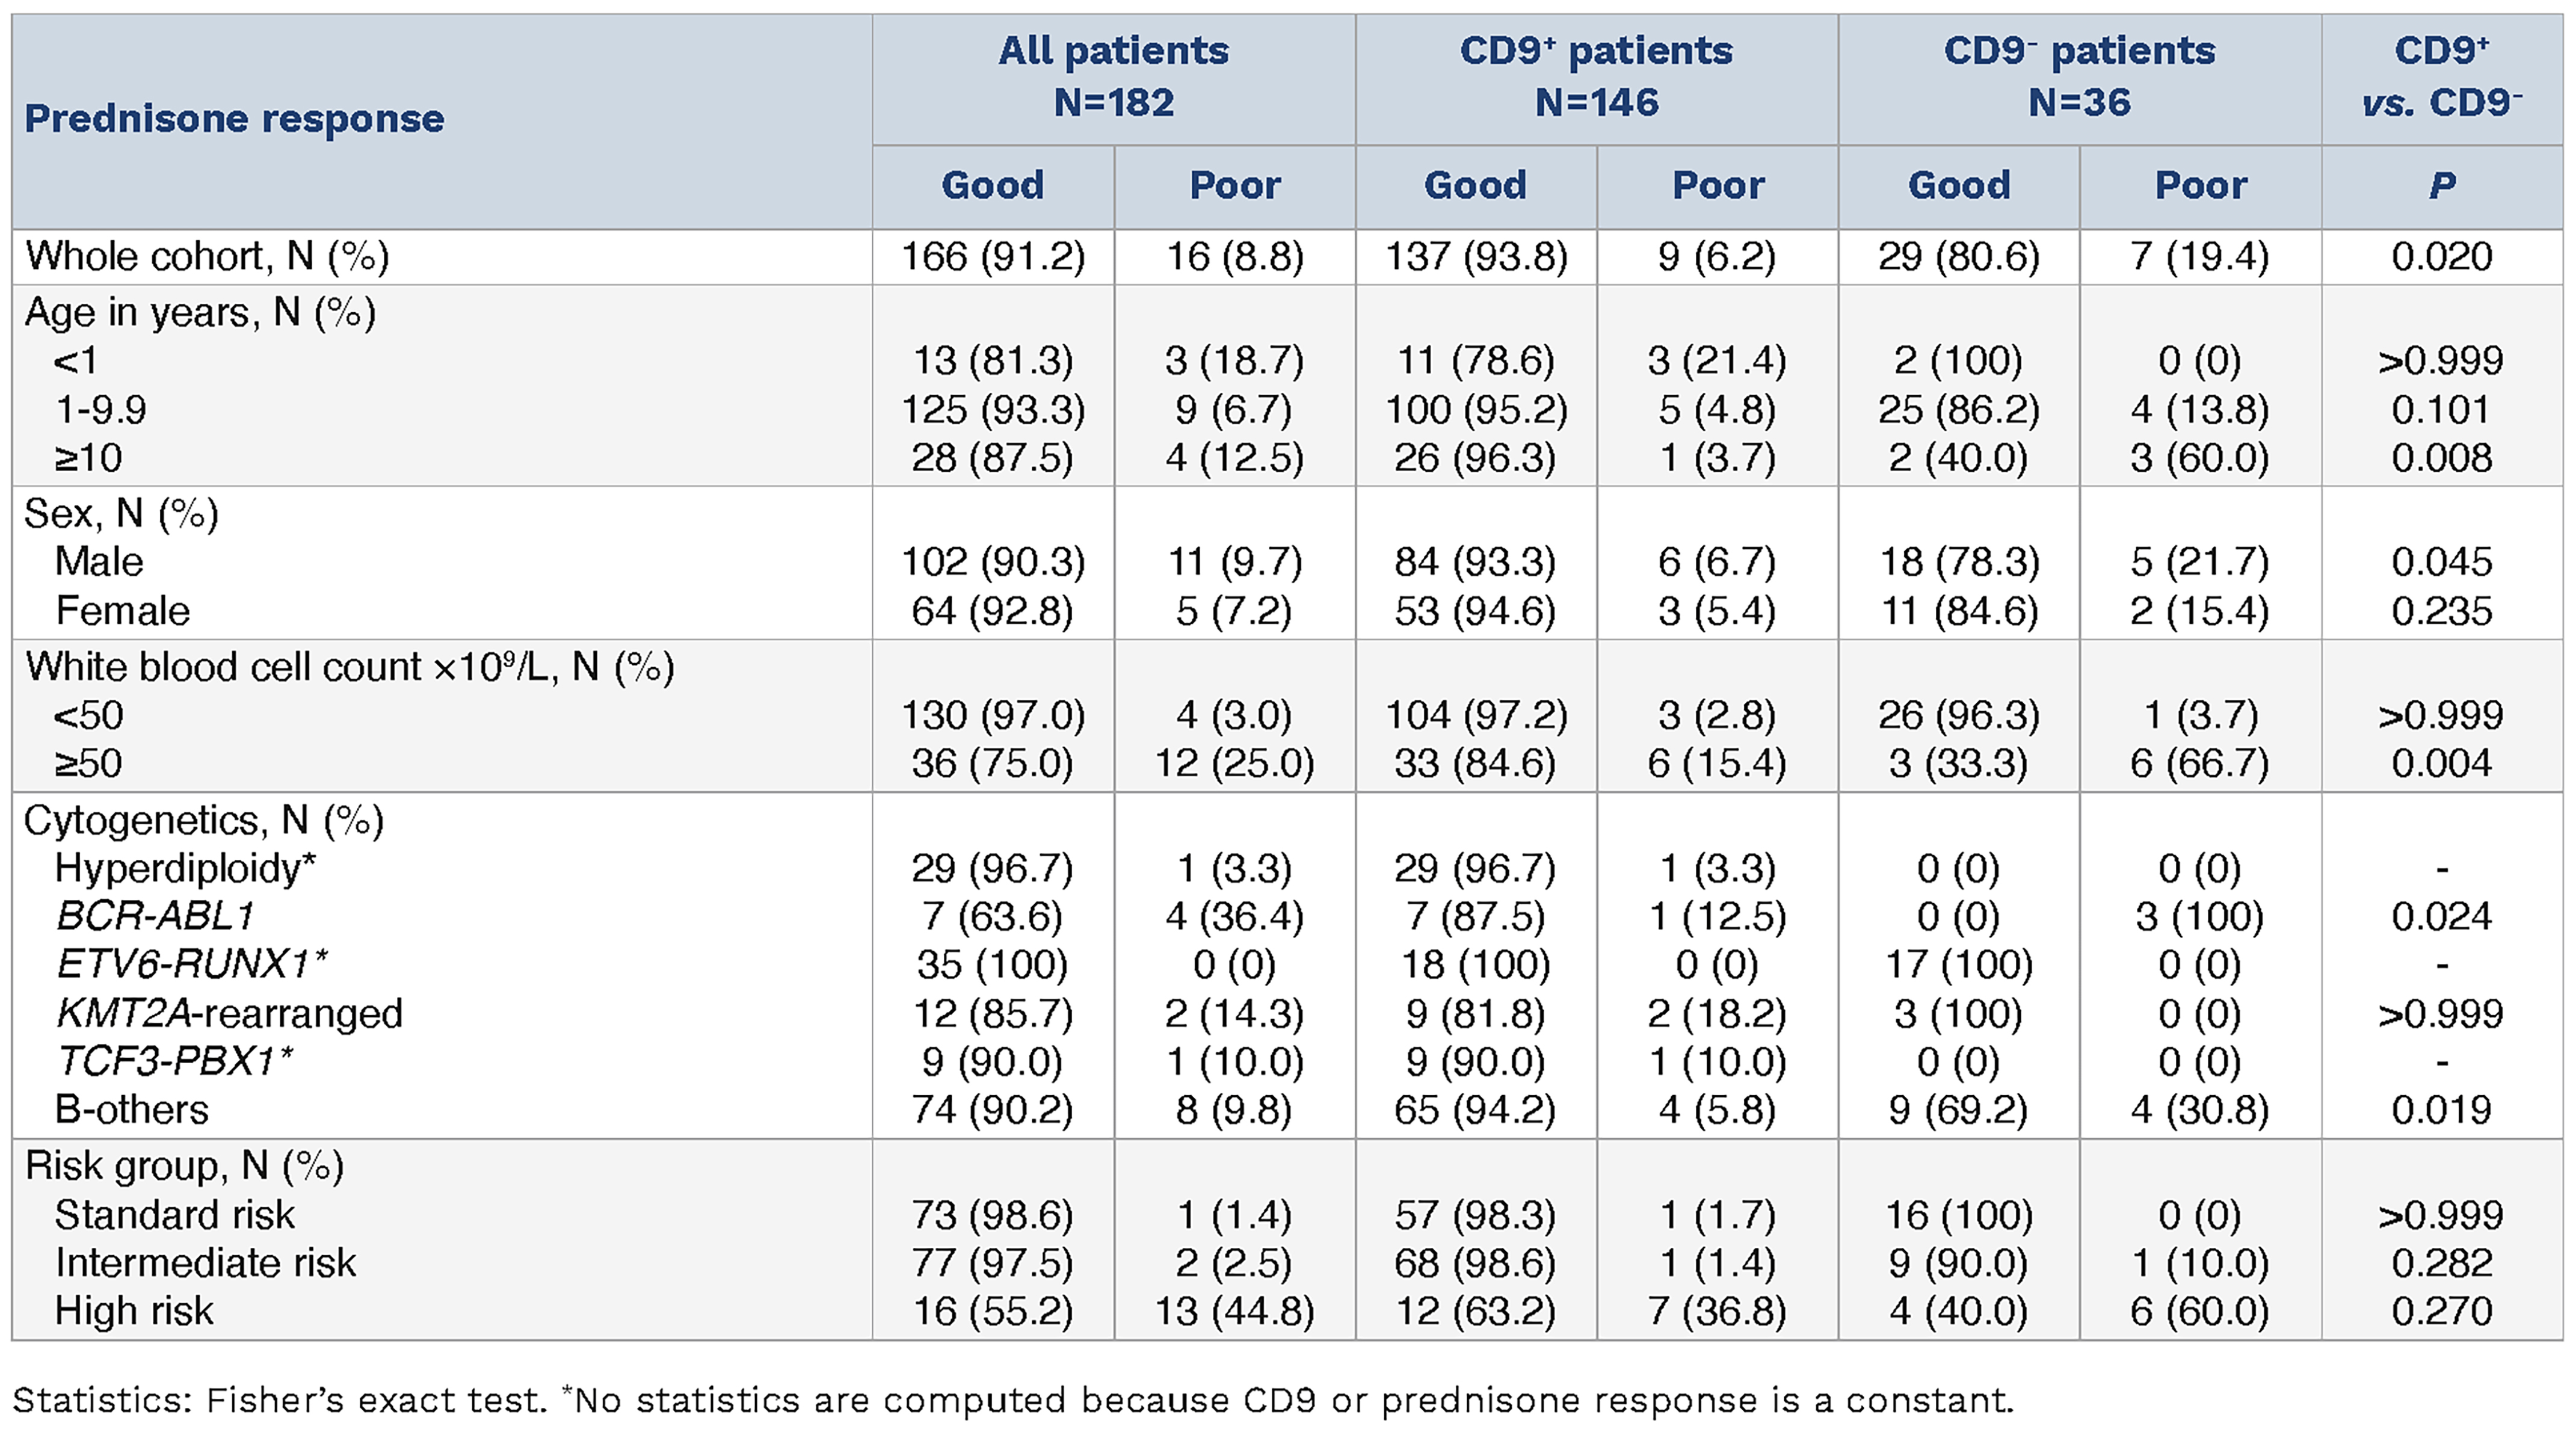The height and width of the screenshot is (1447, 2576).
Task: Click the 'Intermediate risk' row label
Action: pos(205,1263)
